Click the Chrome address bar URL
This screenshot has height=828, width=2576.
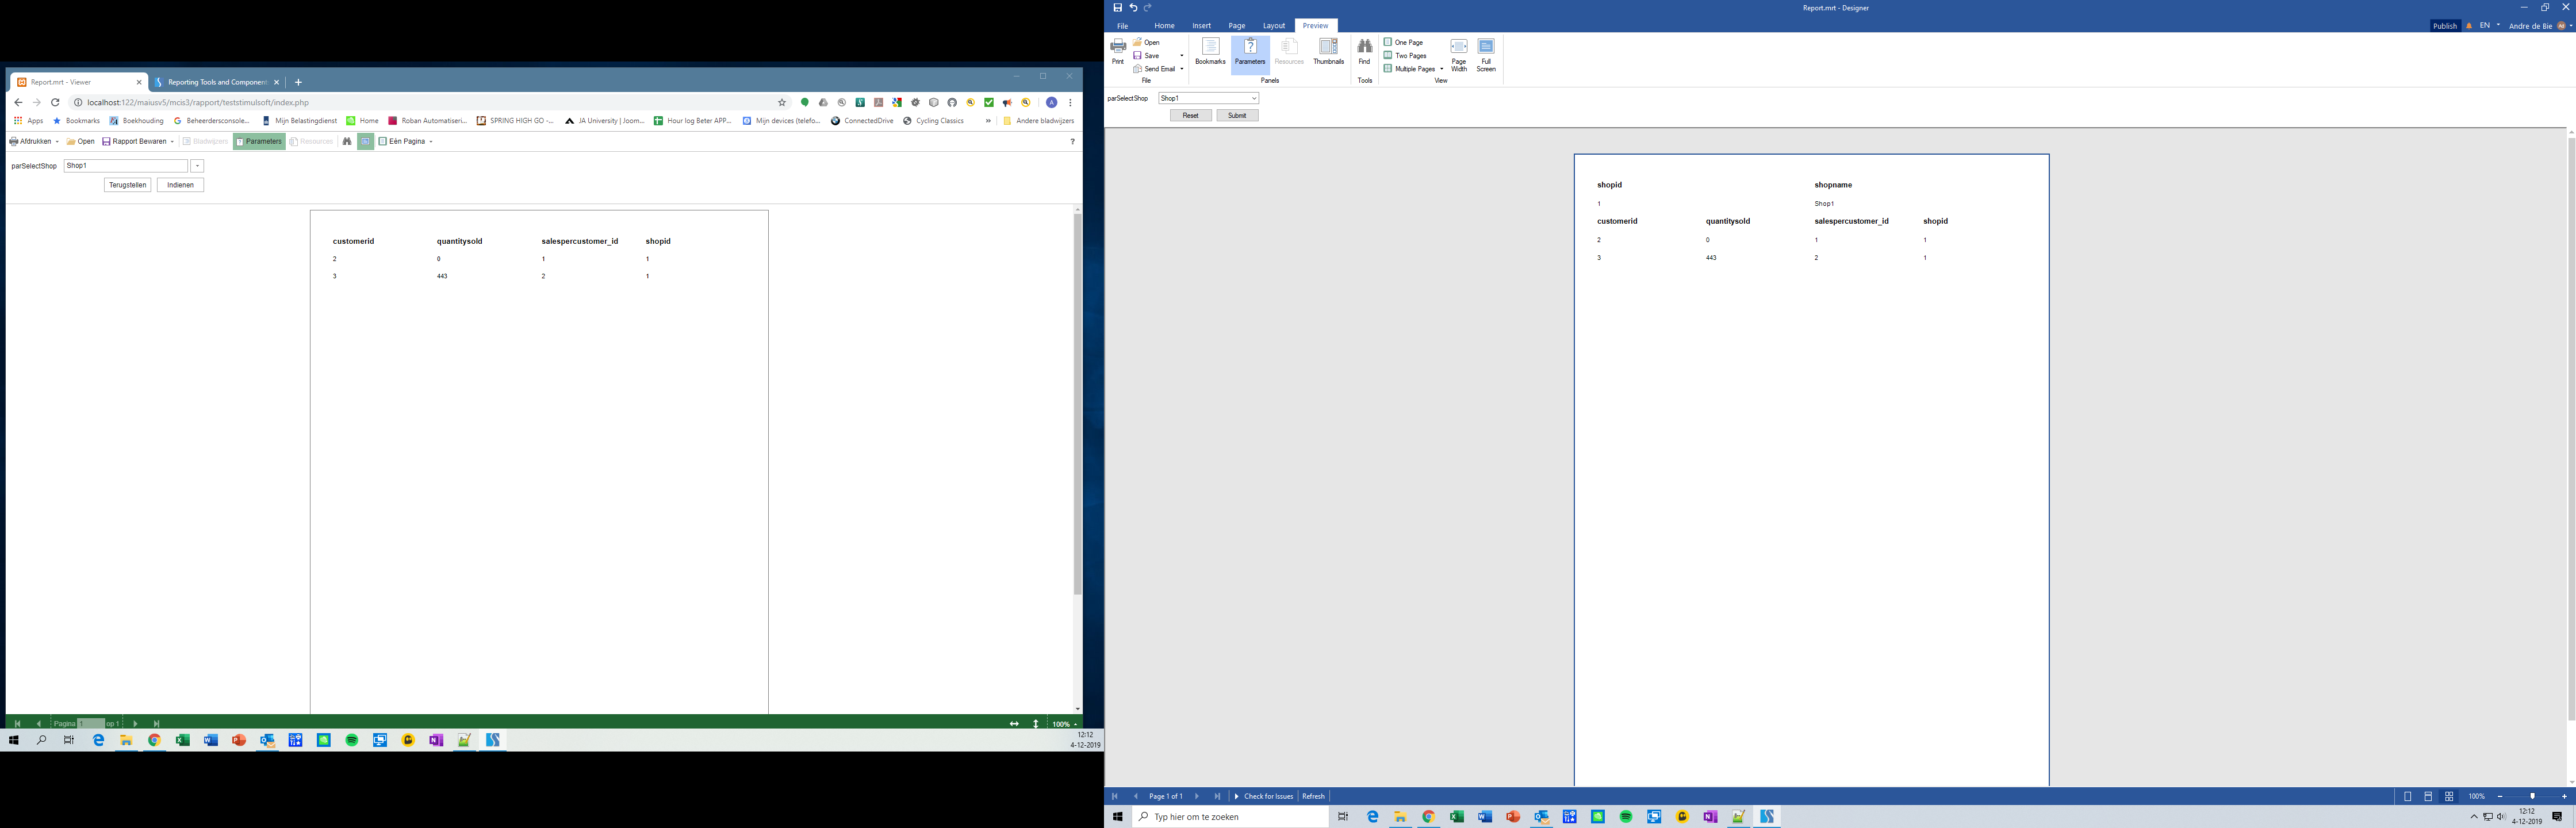pos(198,102)
